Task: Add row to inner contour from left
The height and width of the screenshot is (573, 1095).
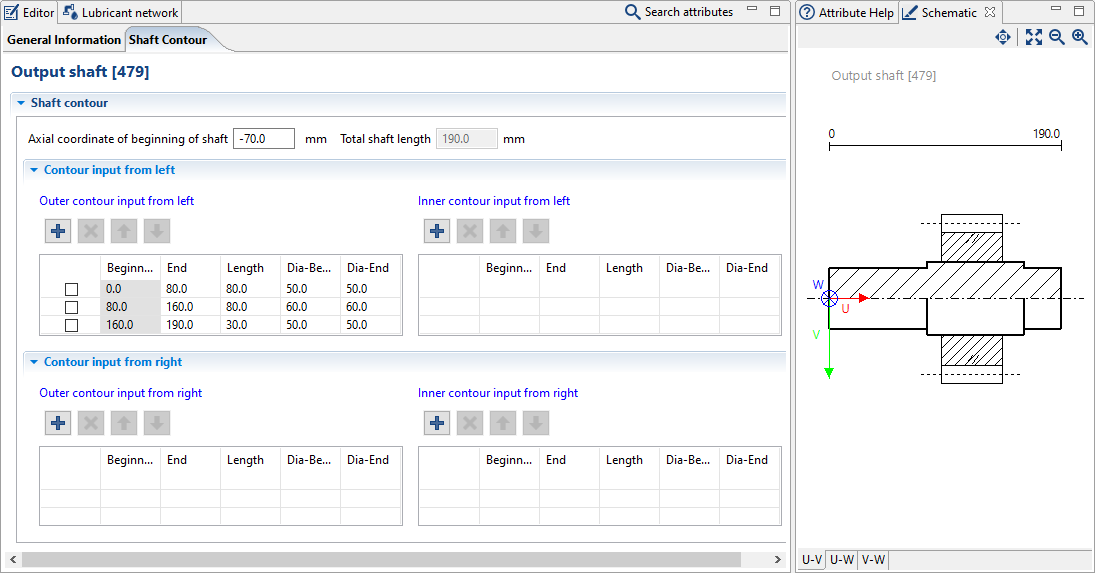Action: pos(437,231)
